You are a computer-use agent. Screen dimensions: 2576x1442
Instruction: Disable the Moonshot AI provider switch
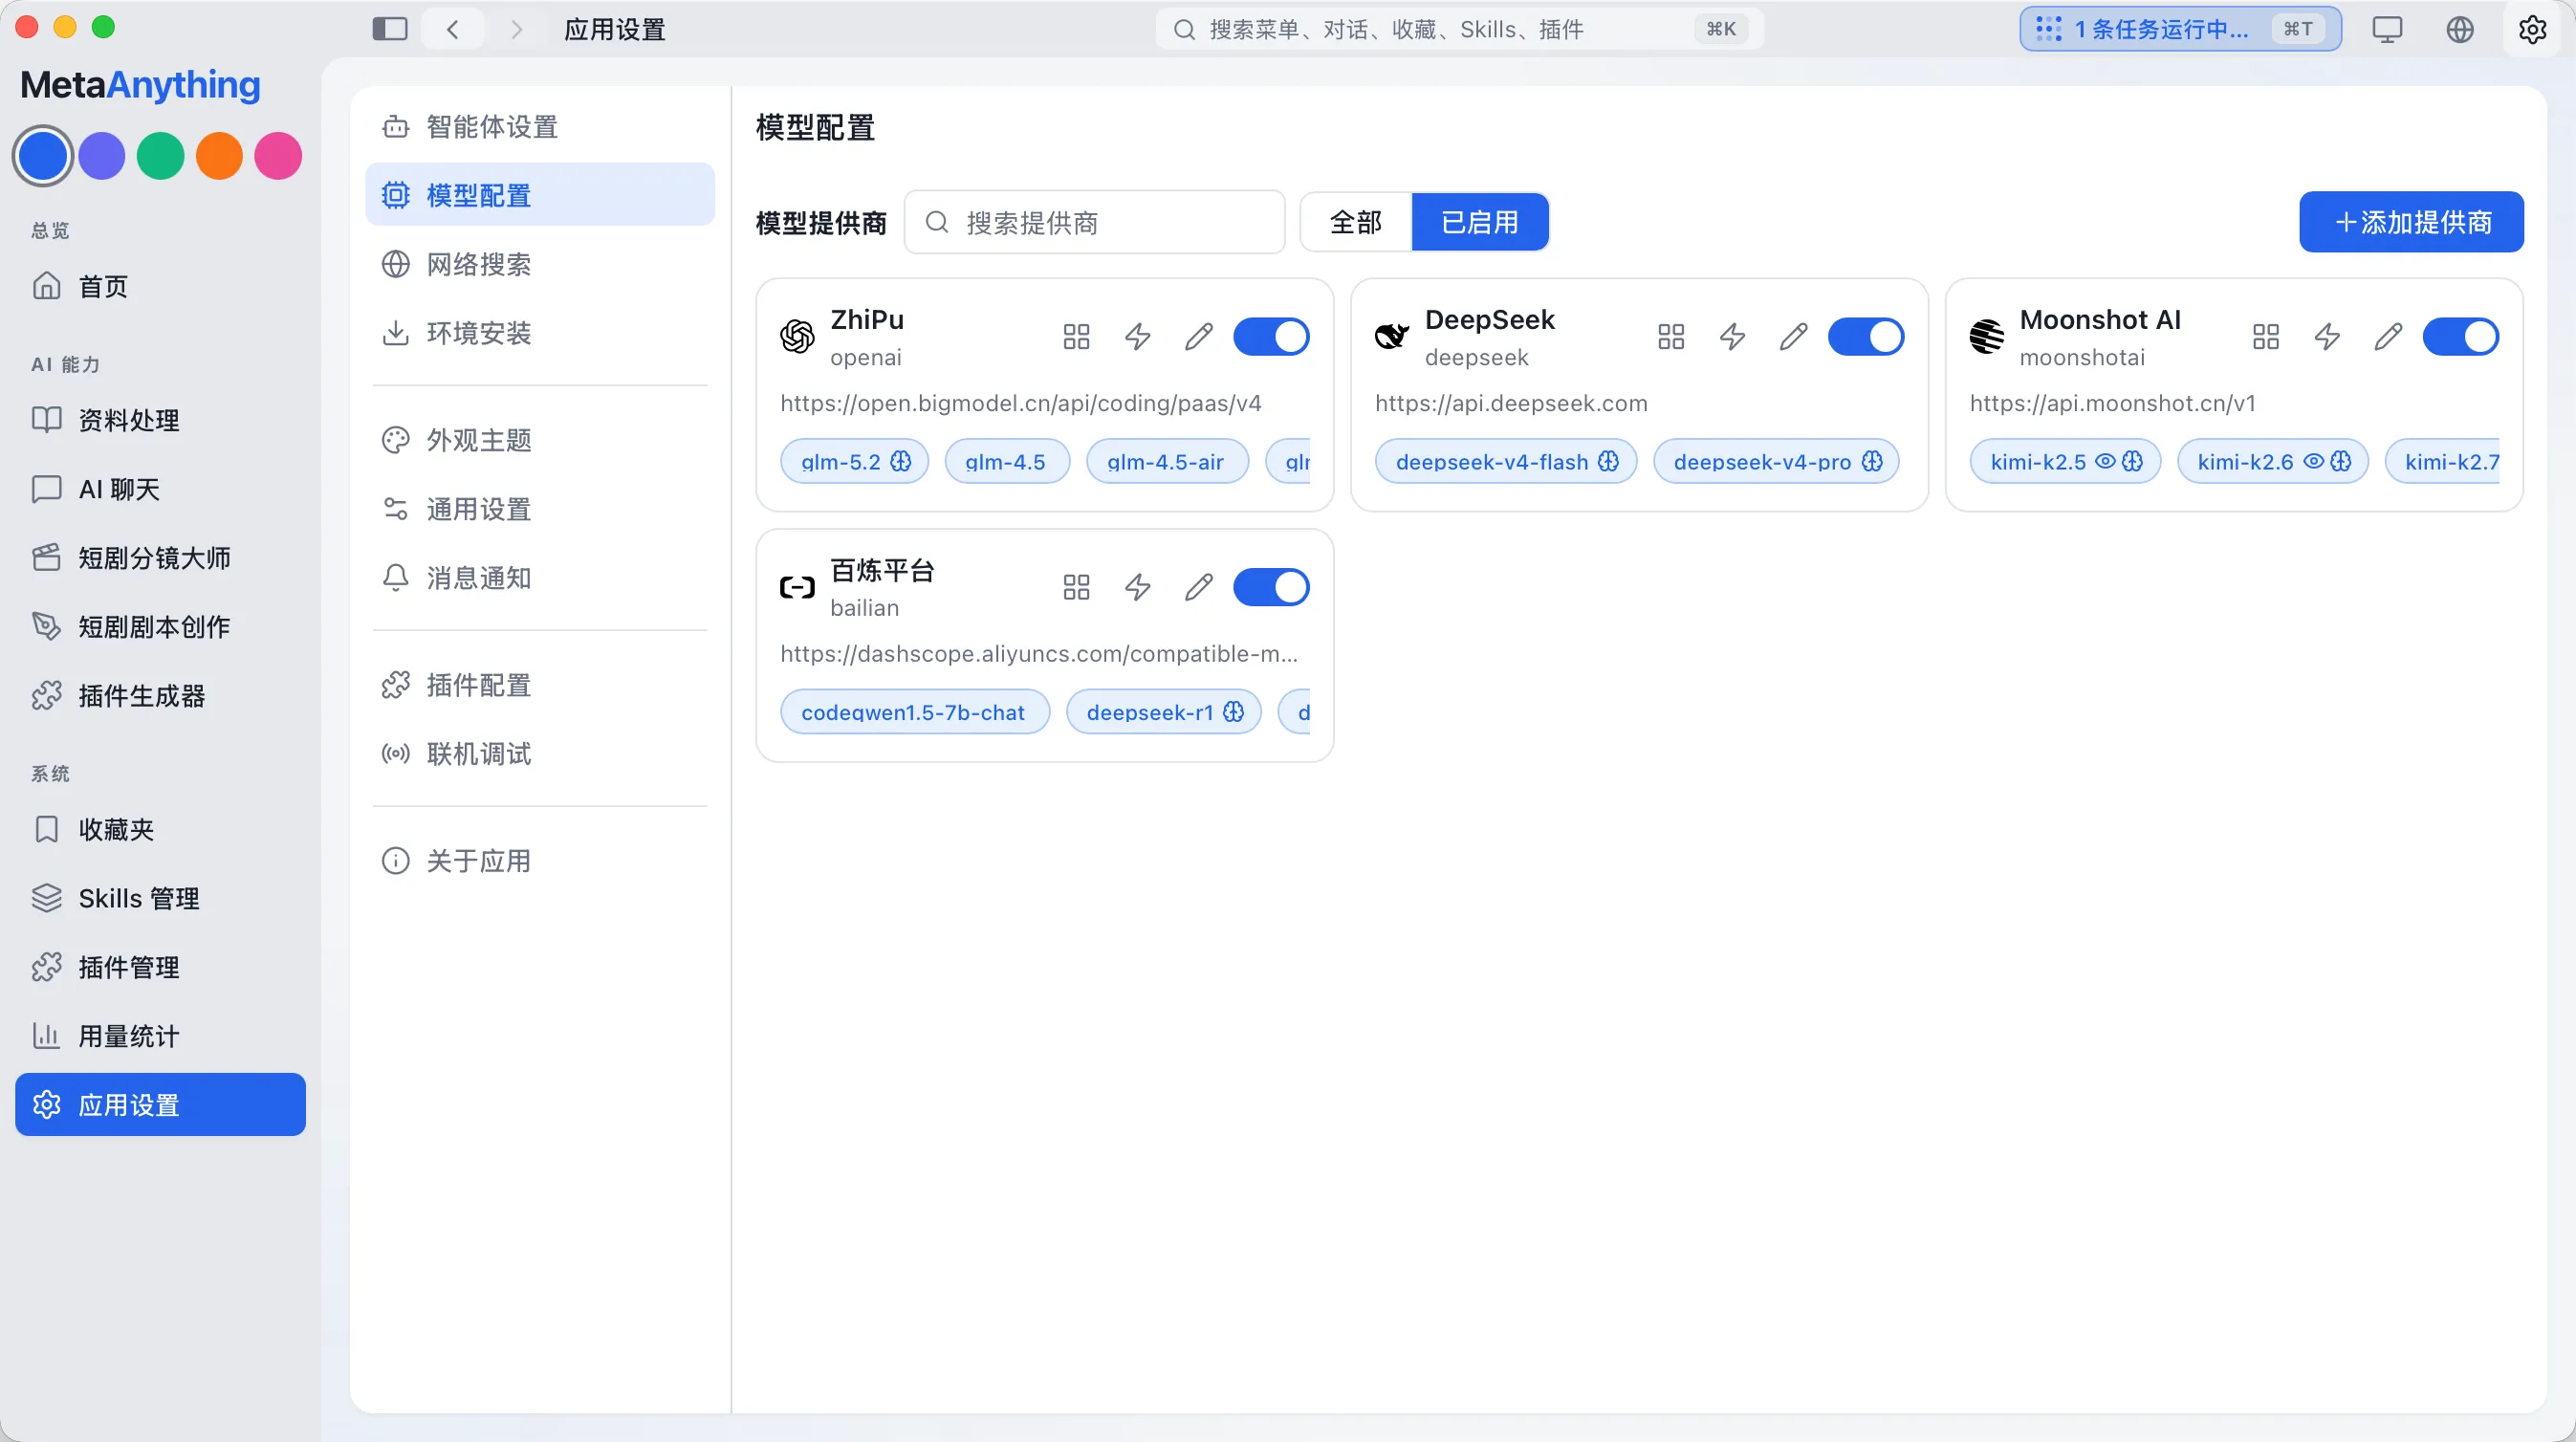point(2461,337)
